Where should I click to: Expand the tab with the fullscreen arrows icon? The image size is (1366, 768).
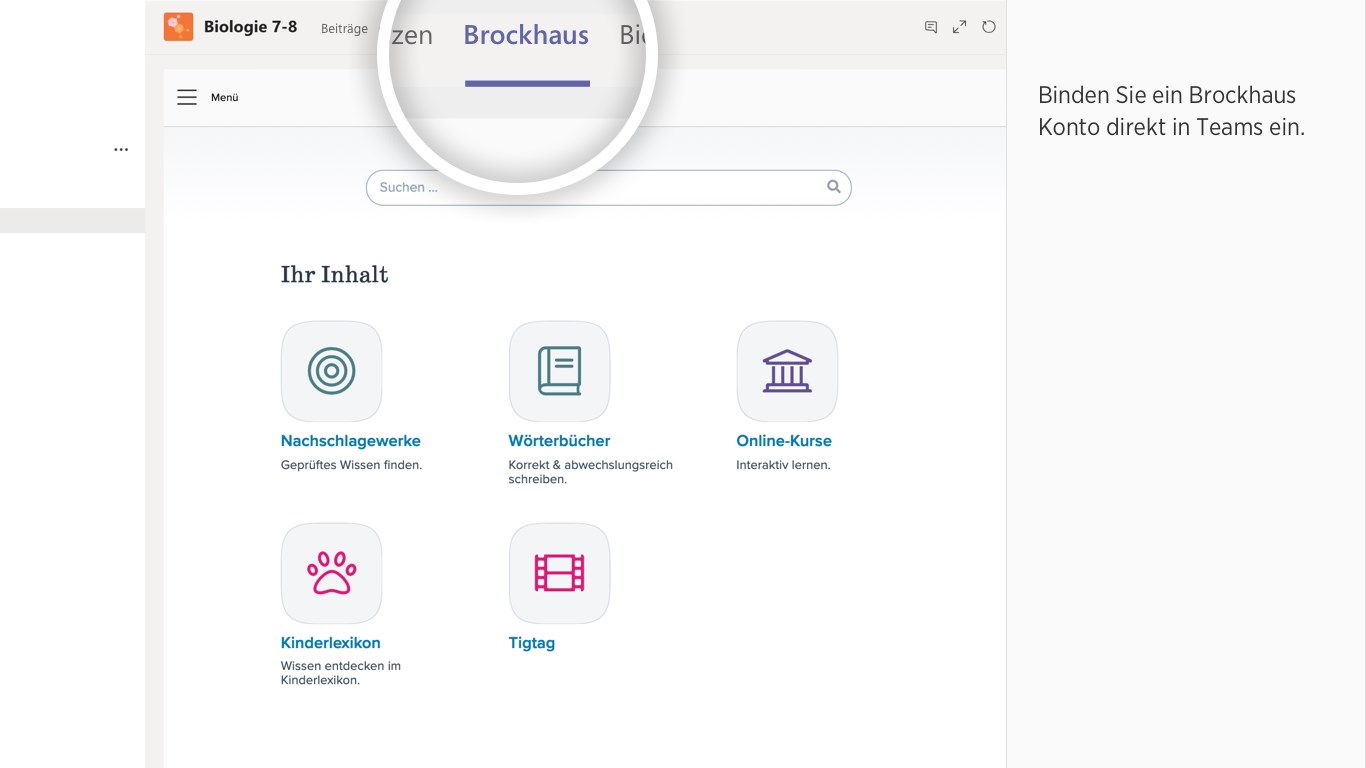coord(959,27)
